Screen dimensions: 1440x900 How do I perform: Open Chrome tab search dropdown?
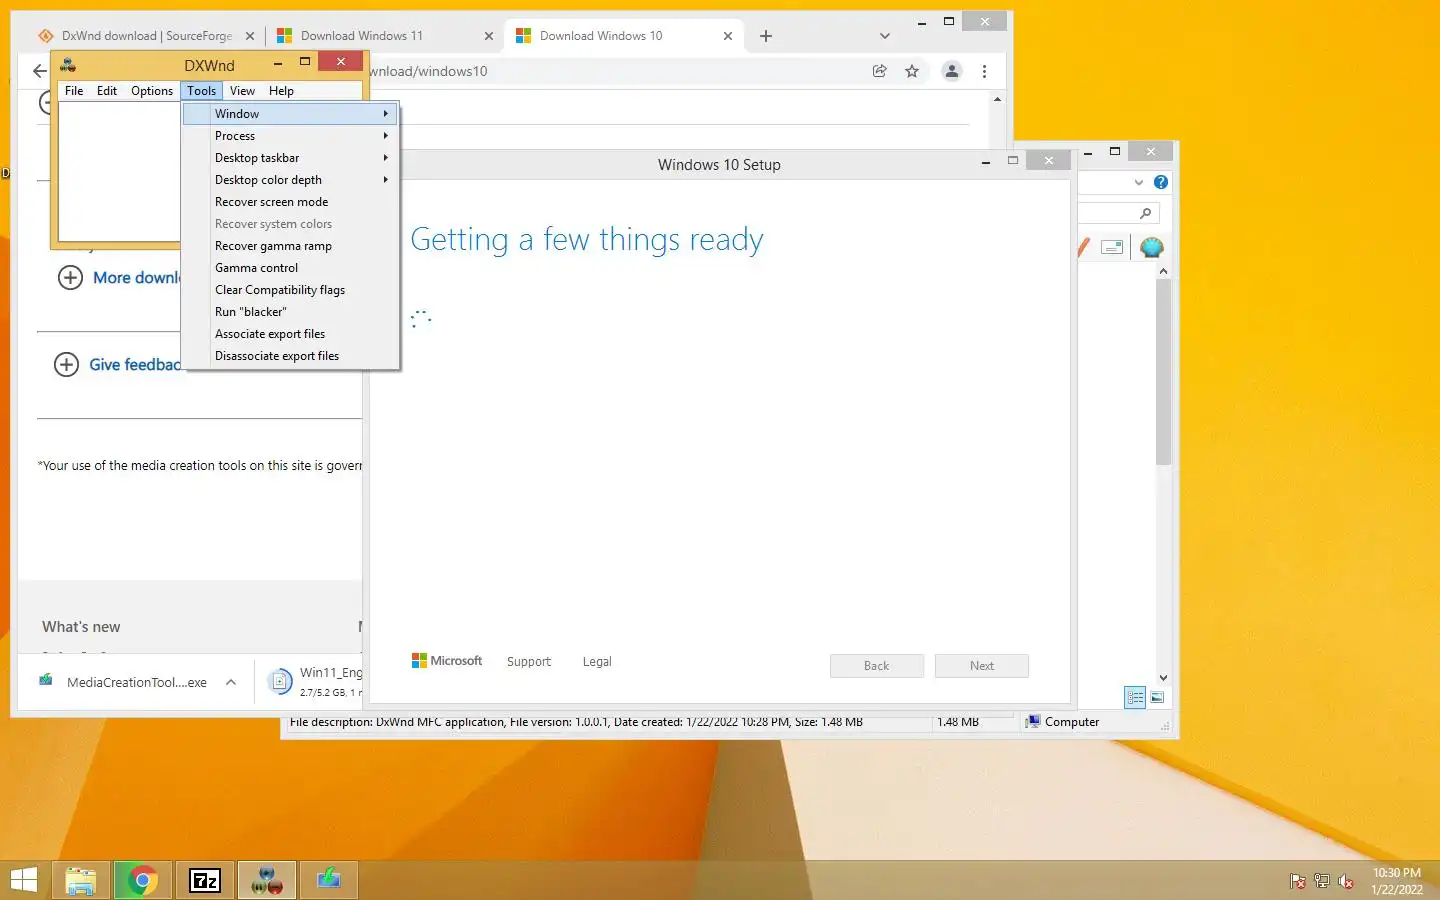pos(884,36)
